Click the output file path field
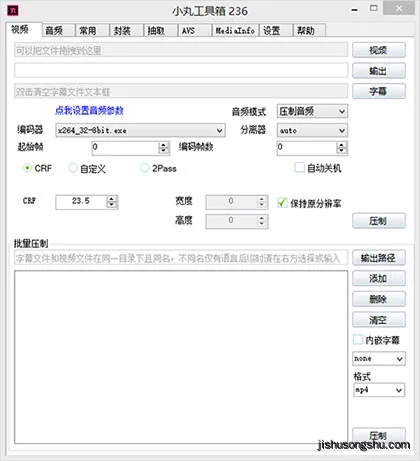This screenshot has width=420, height=461. (181, 71)
